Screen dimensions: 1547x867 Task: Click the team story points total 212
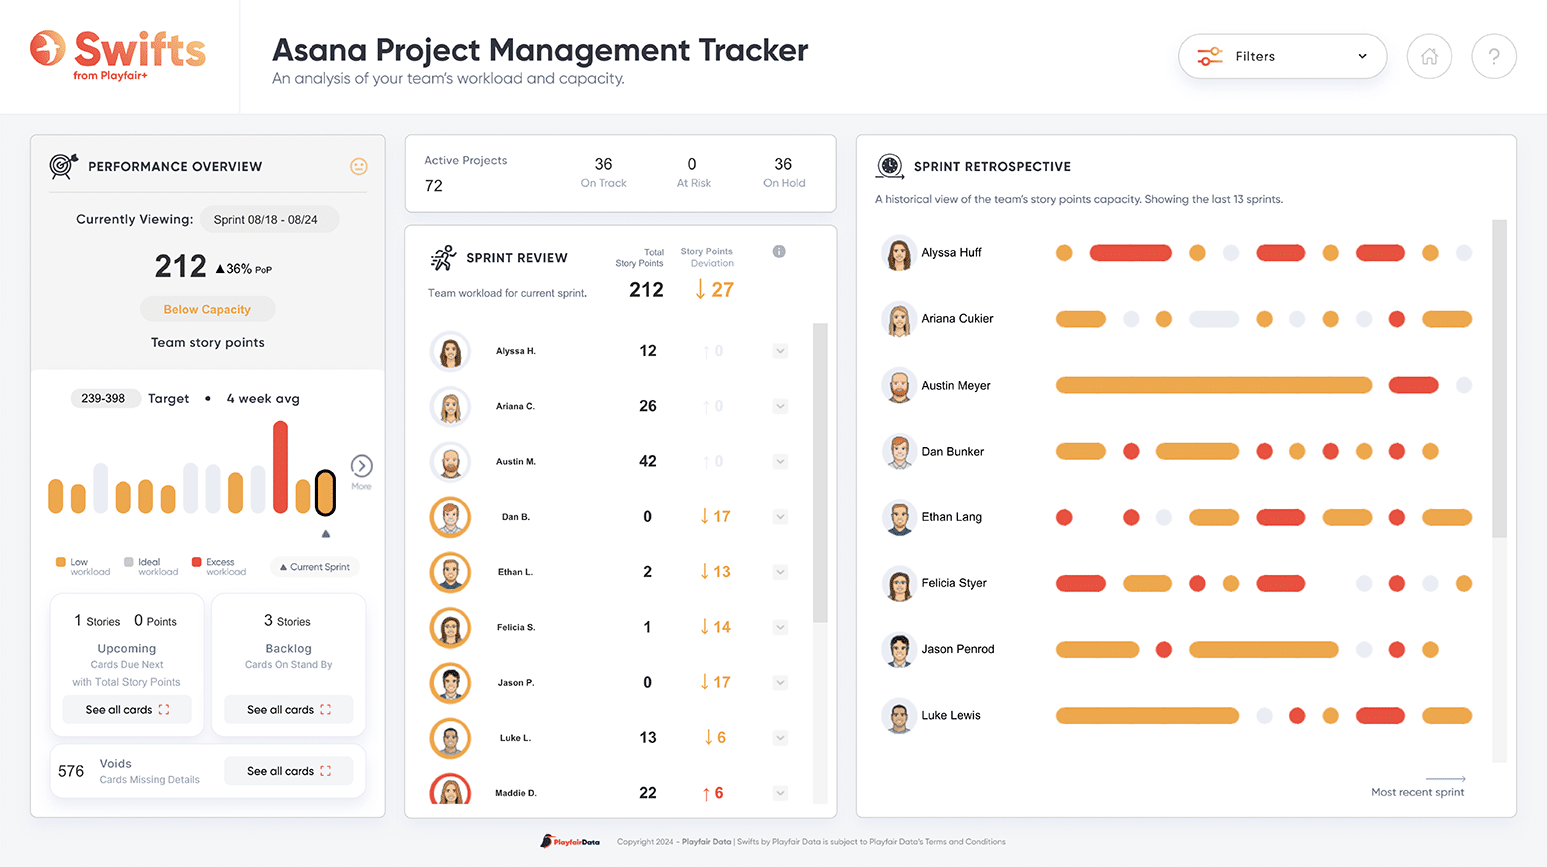click(x=181, y=266)
